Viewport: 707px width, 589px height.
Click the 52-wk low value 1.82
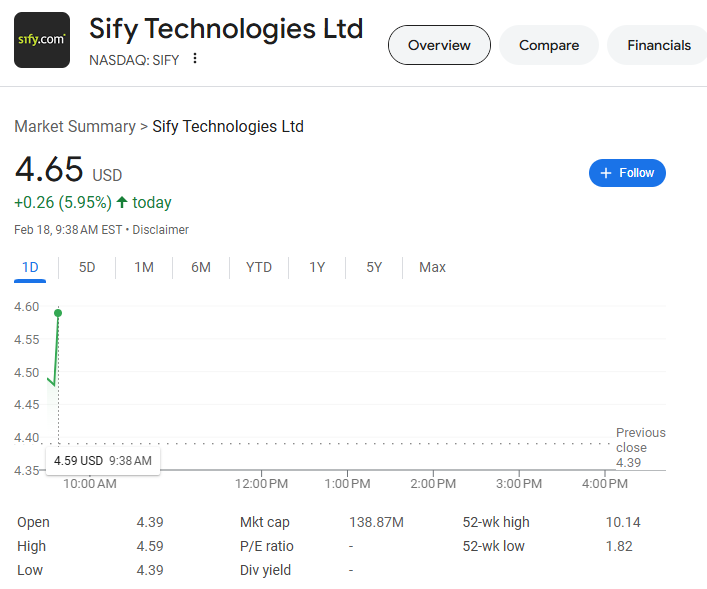619,546
